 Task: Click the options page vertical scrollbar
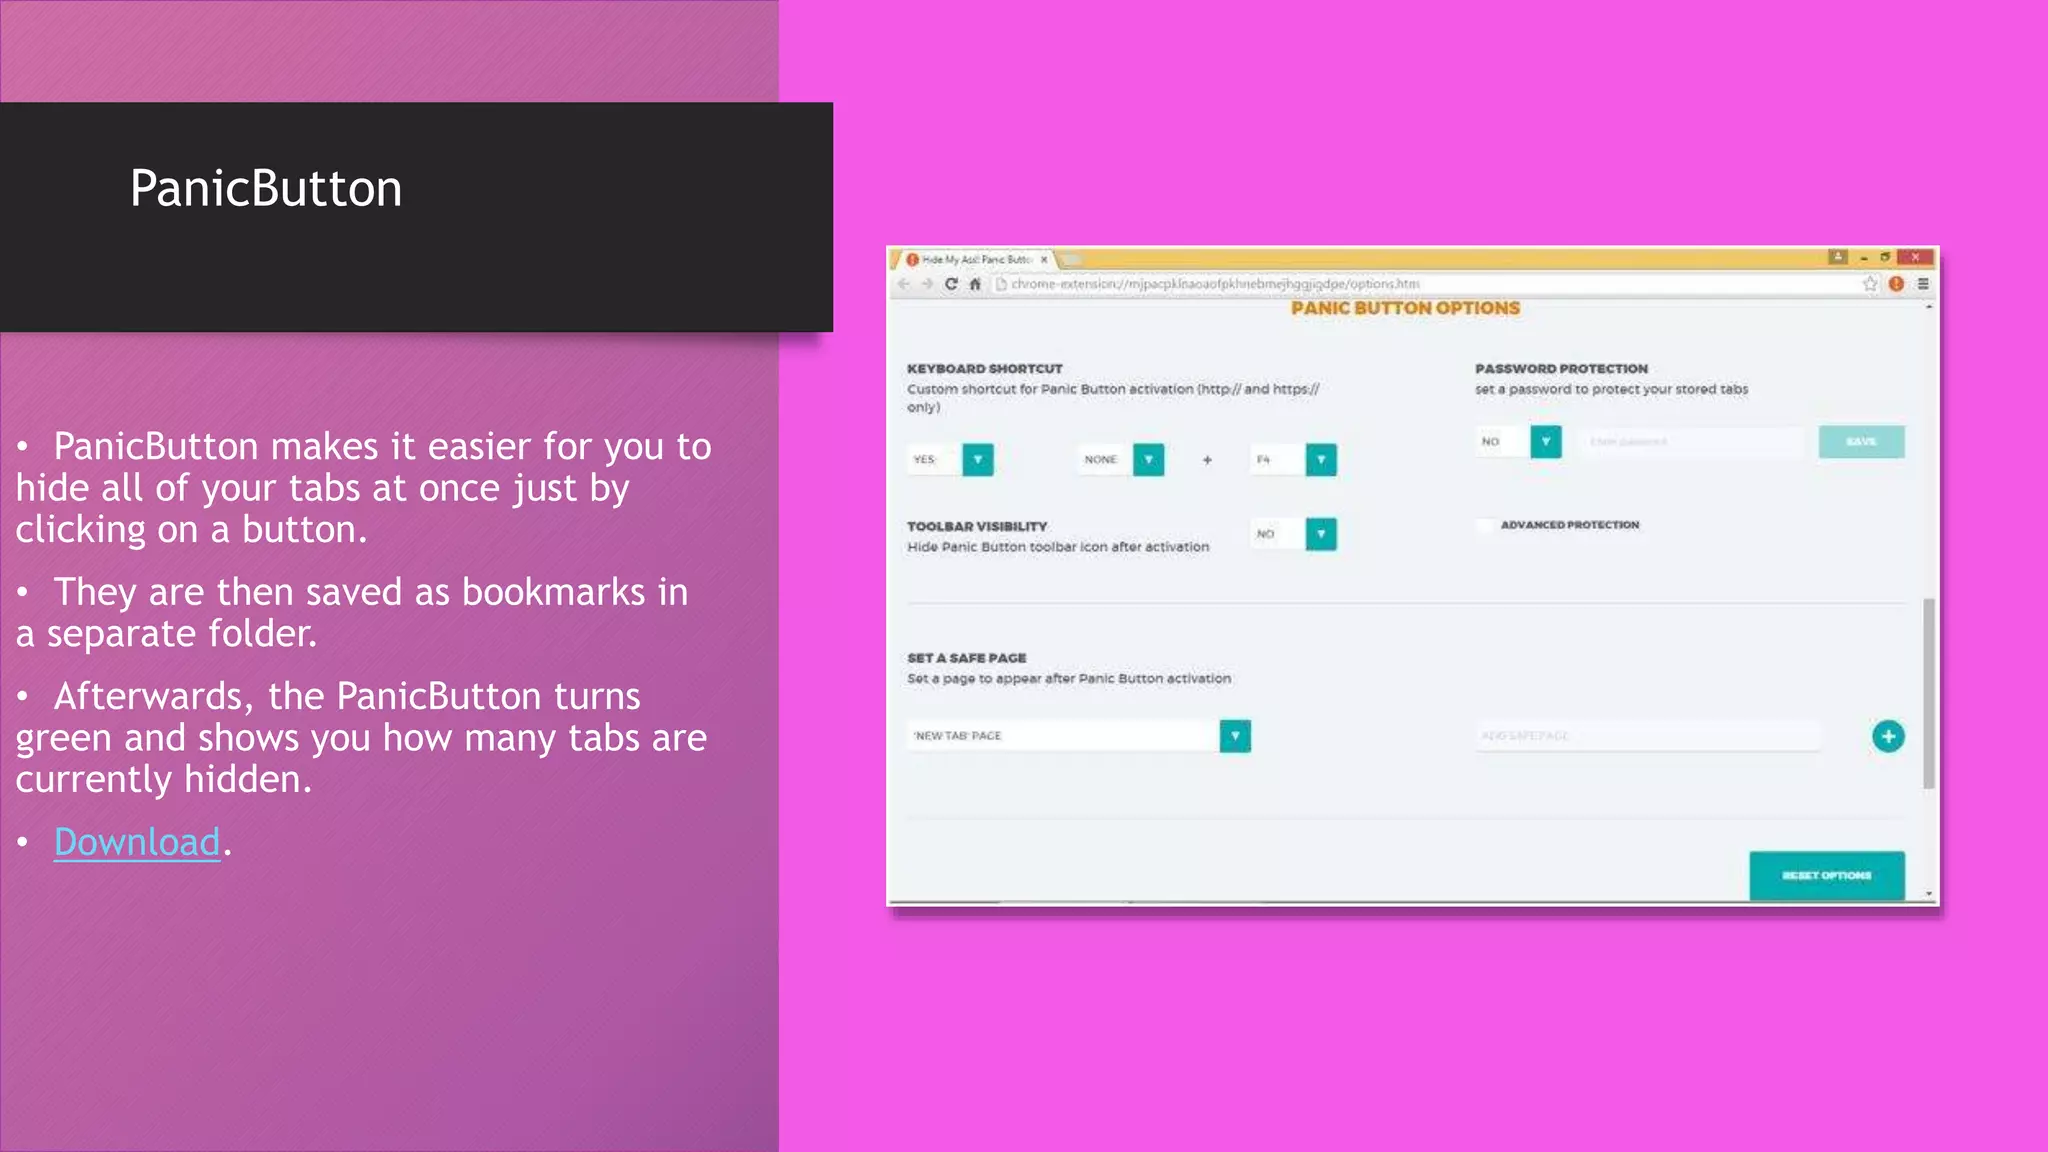tap(1929, 694)
